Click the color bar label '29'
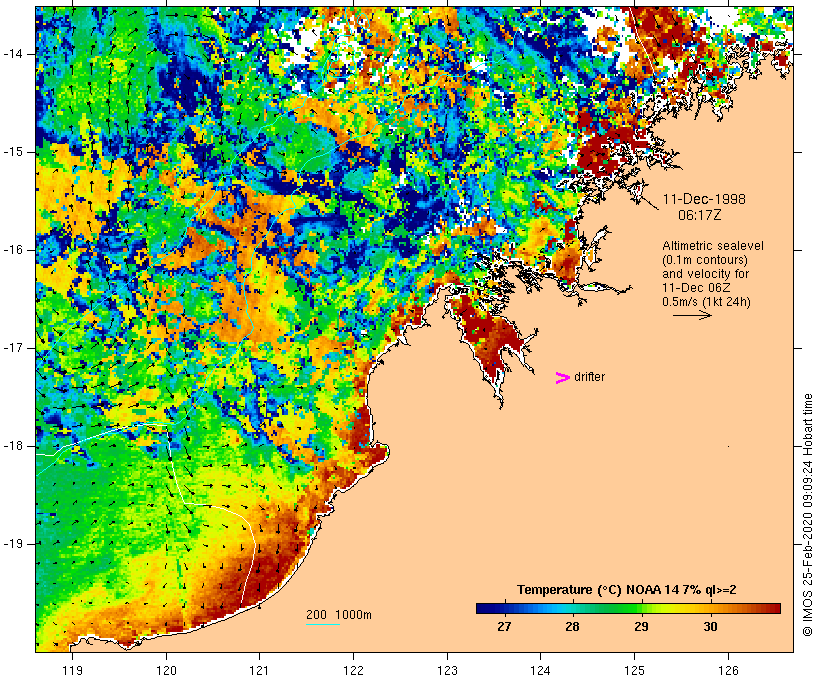Screen dimensions: 820x680 641,627
